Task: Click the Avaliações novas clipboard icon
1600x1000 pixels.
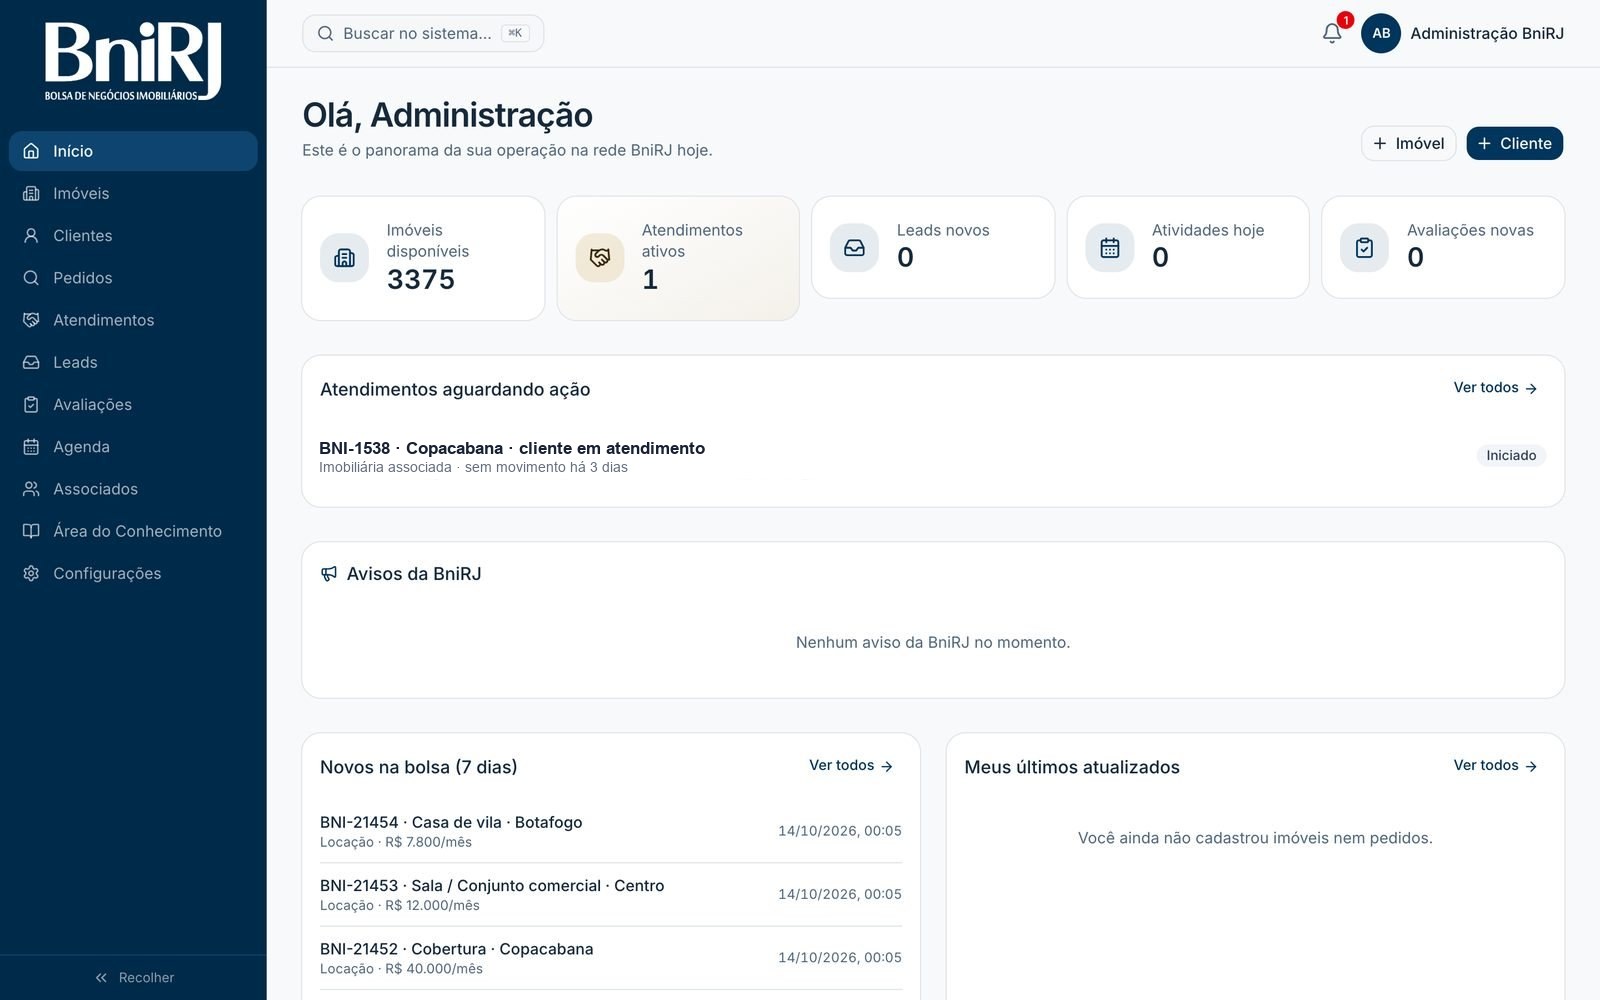Action: (1365, 247)
